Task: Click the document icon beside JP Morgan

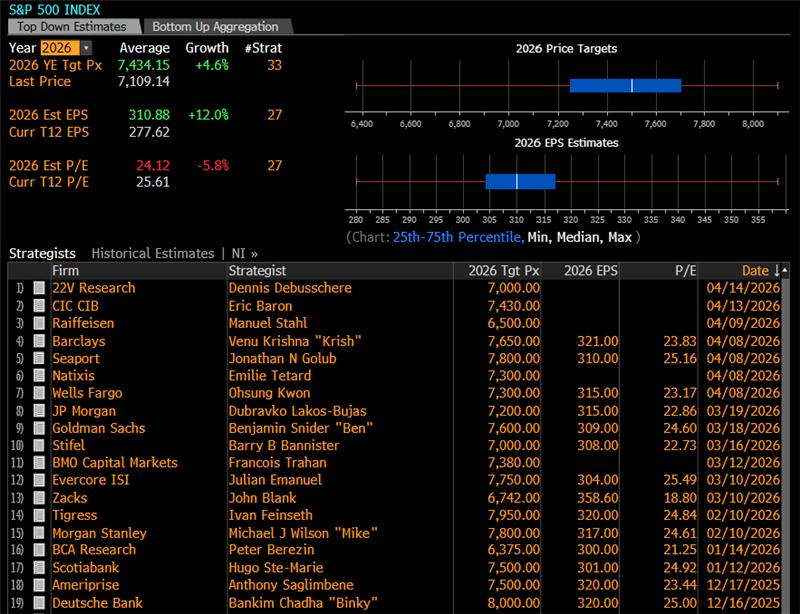Action: 39,411
